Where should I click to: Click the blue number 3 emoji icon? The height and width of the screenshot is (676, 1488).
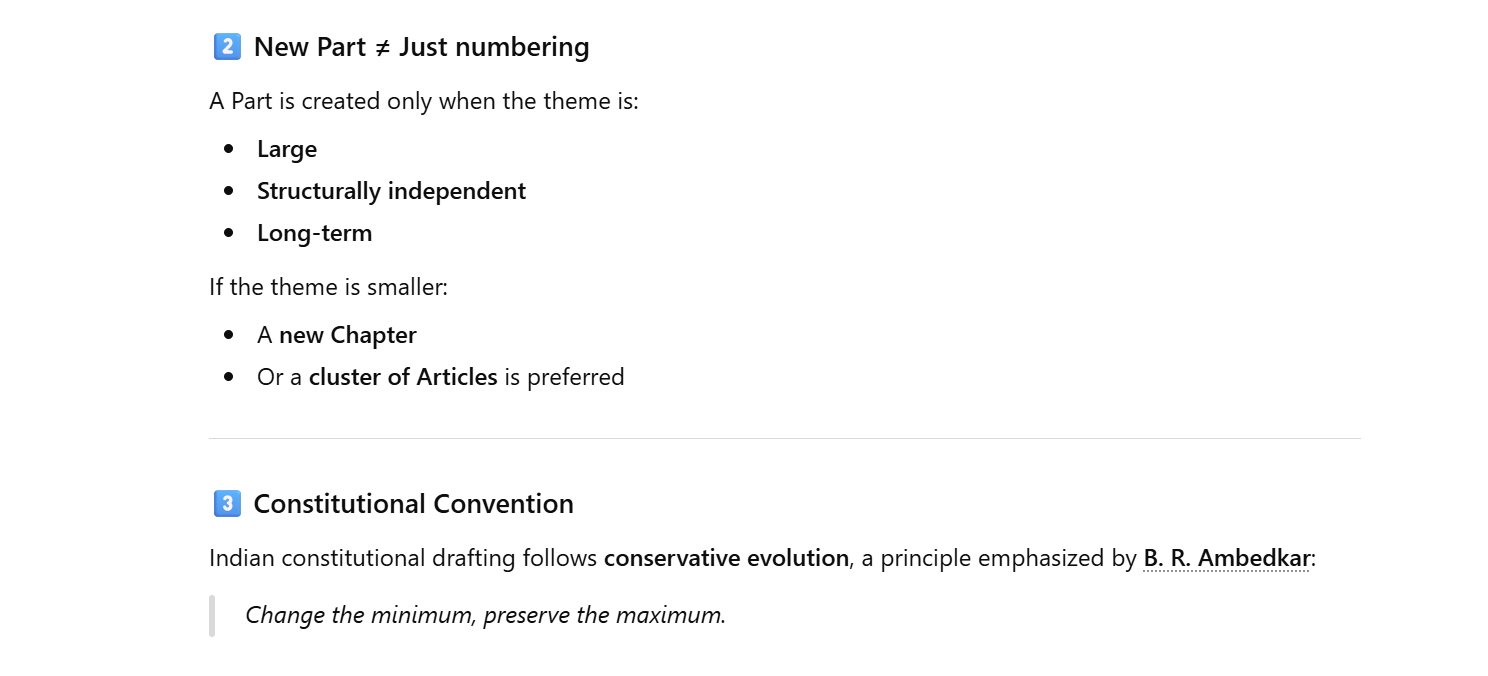click(x=227, y=504)
